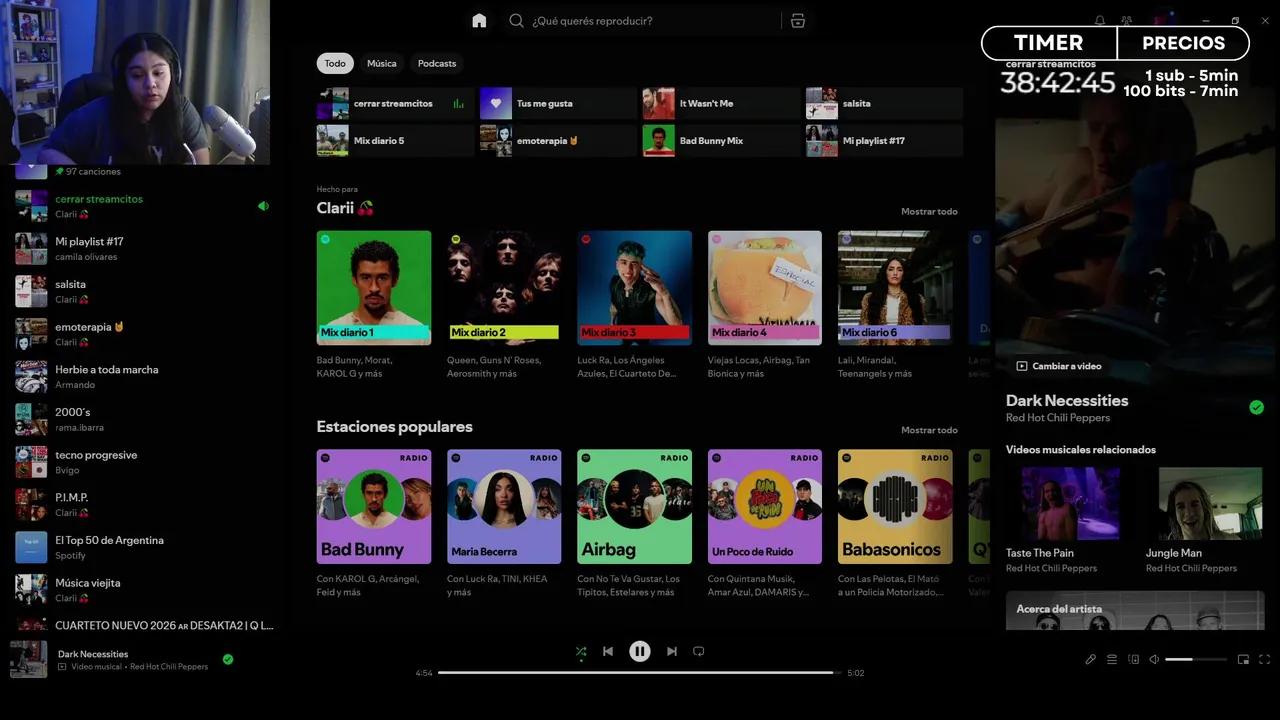Open 'cerrar streamcitos' quick-access tile

coord(395,104)
